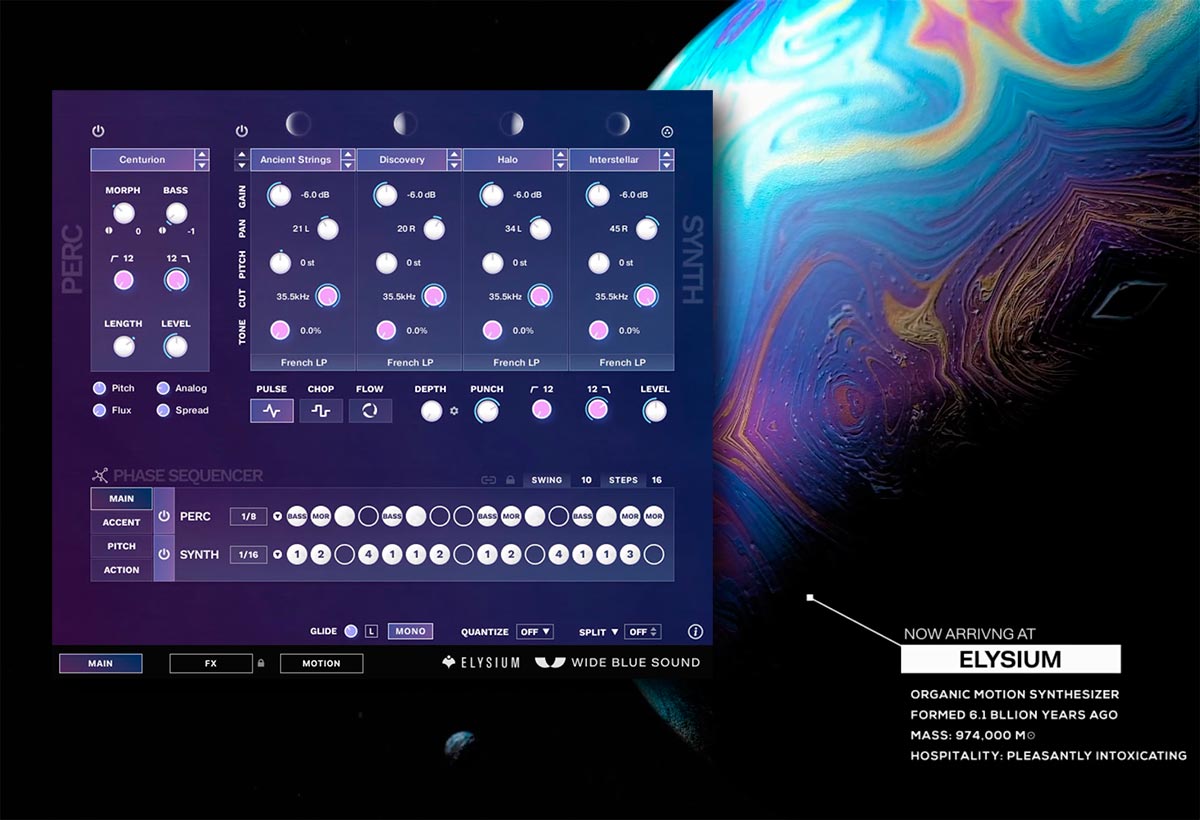Toggle the SYNTH section power icon above GAIN
The width and height of the screenshot is (1200, 820).
pyautogui.click(x=241, y=131)
